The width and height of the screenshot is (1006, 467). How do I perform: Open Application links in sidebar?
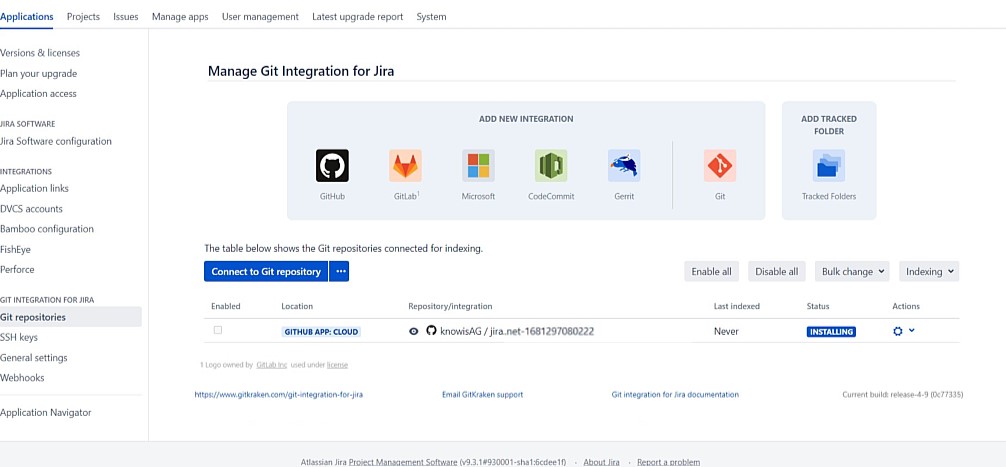(x=35, y=189)
